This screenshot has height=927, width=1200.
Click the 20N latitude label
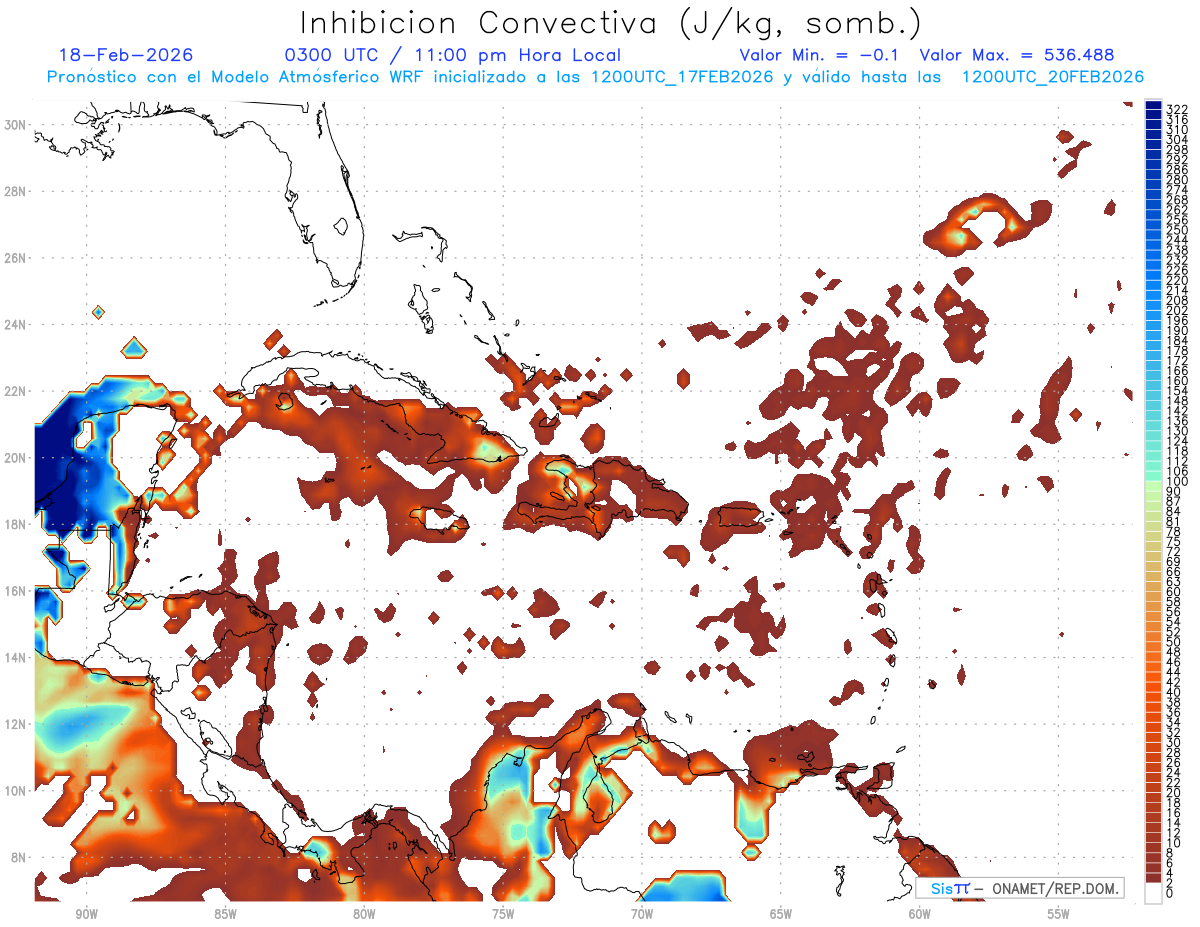click(x=17, y=457)
